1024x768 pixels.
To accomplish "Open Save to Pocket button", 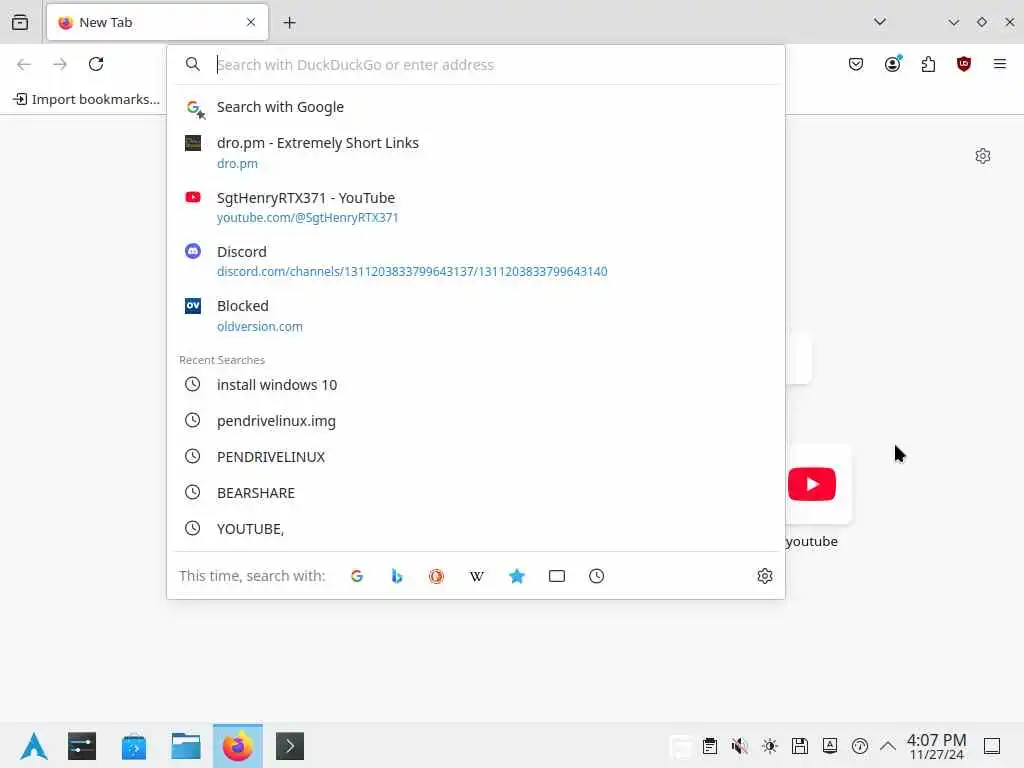I will pos(856,64).
